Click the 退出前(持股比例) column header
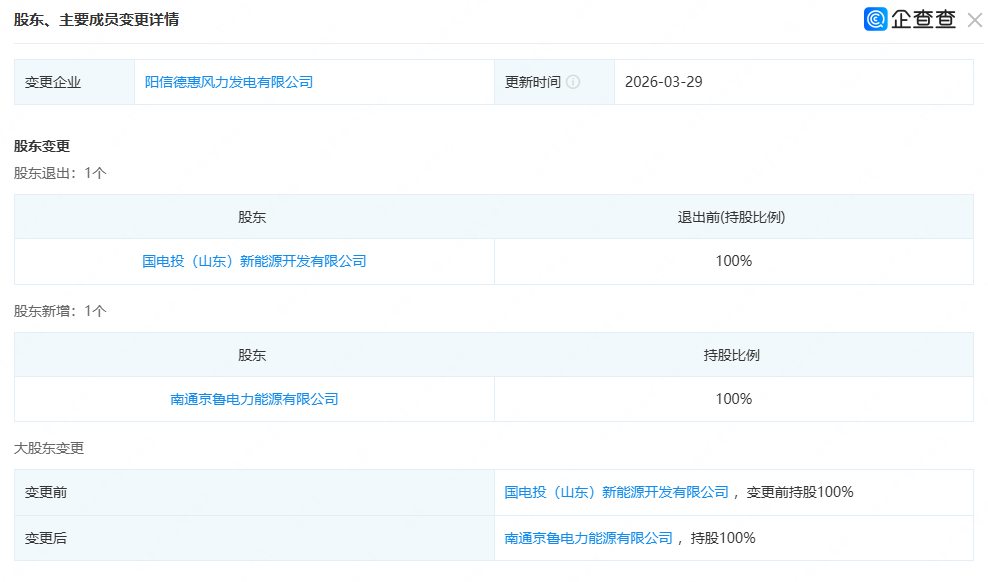This screenshot has height=582, width=988. tap(733, 217)
